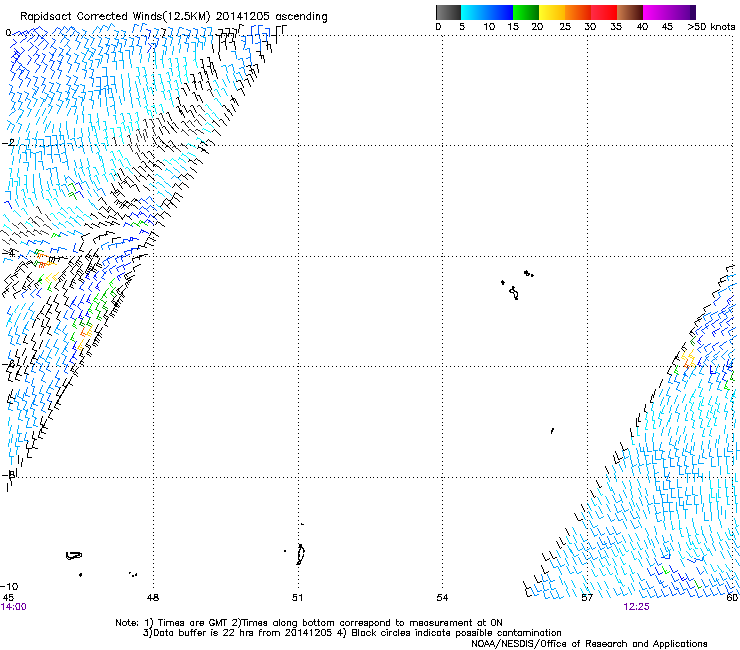Pick the red 30-35 knots legend swatch
This screenshot has width=740, height=650.
[x=604, y=12]
